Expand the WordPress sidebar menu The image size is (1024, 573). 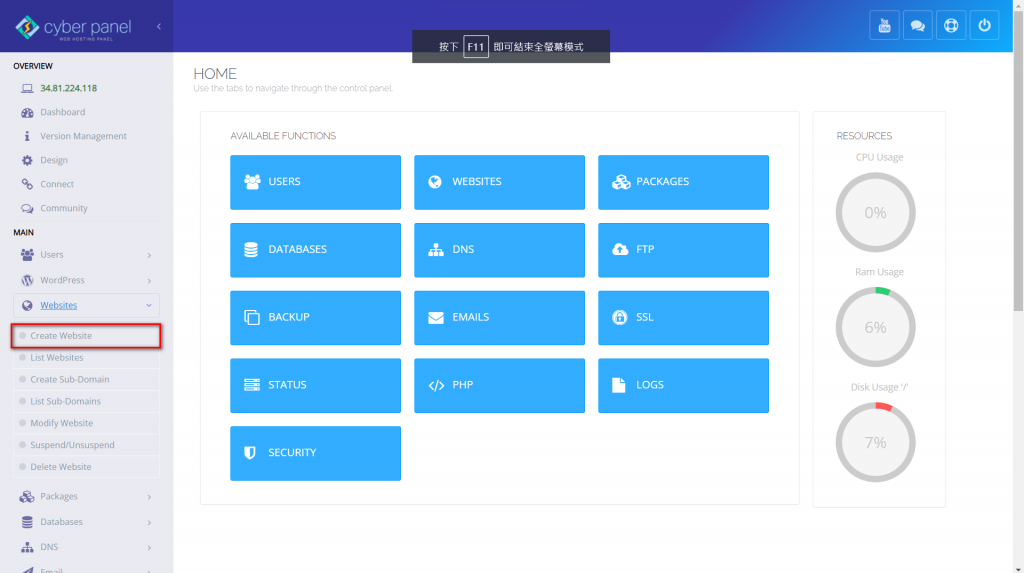[x=86, y=280]
